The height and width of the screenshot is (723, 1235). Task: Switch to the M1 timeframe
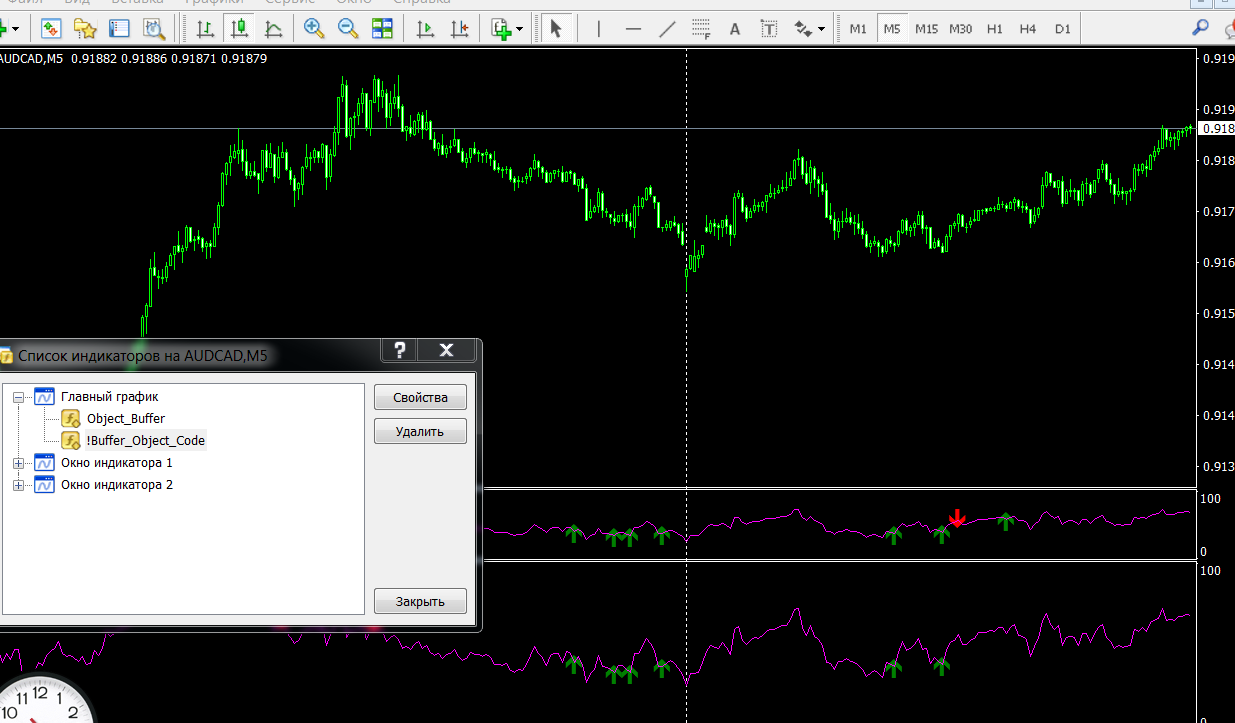point(858,29)
